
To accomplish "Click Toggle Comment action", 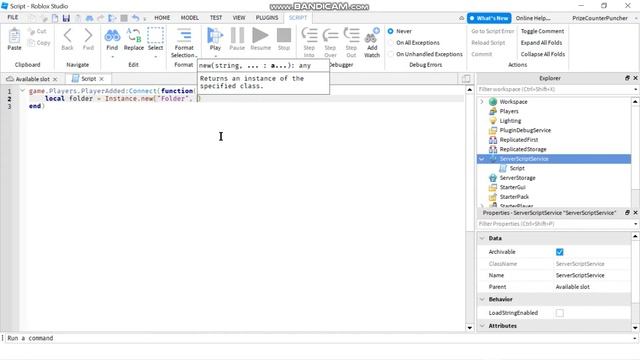I will click(x=542, y=31).
